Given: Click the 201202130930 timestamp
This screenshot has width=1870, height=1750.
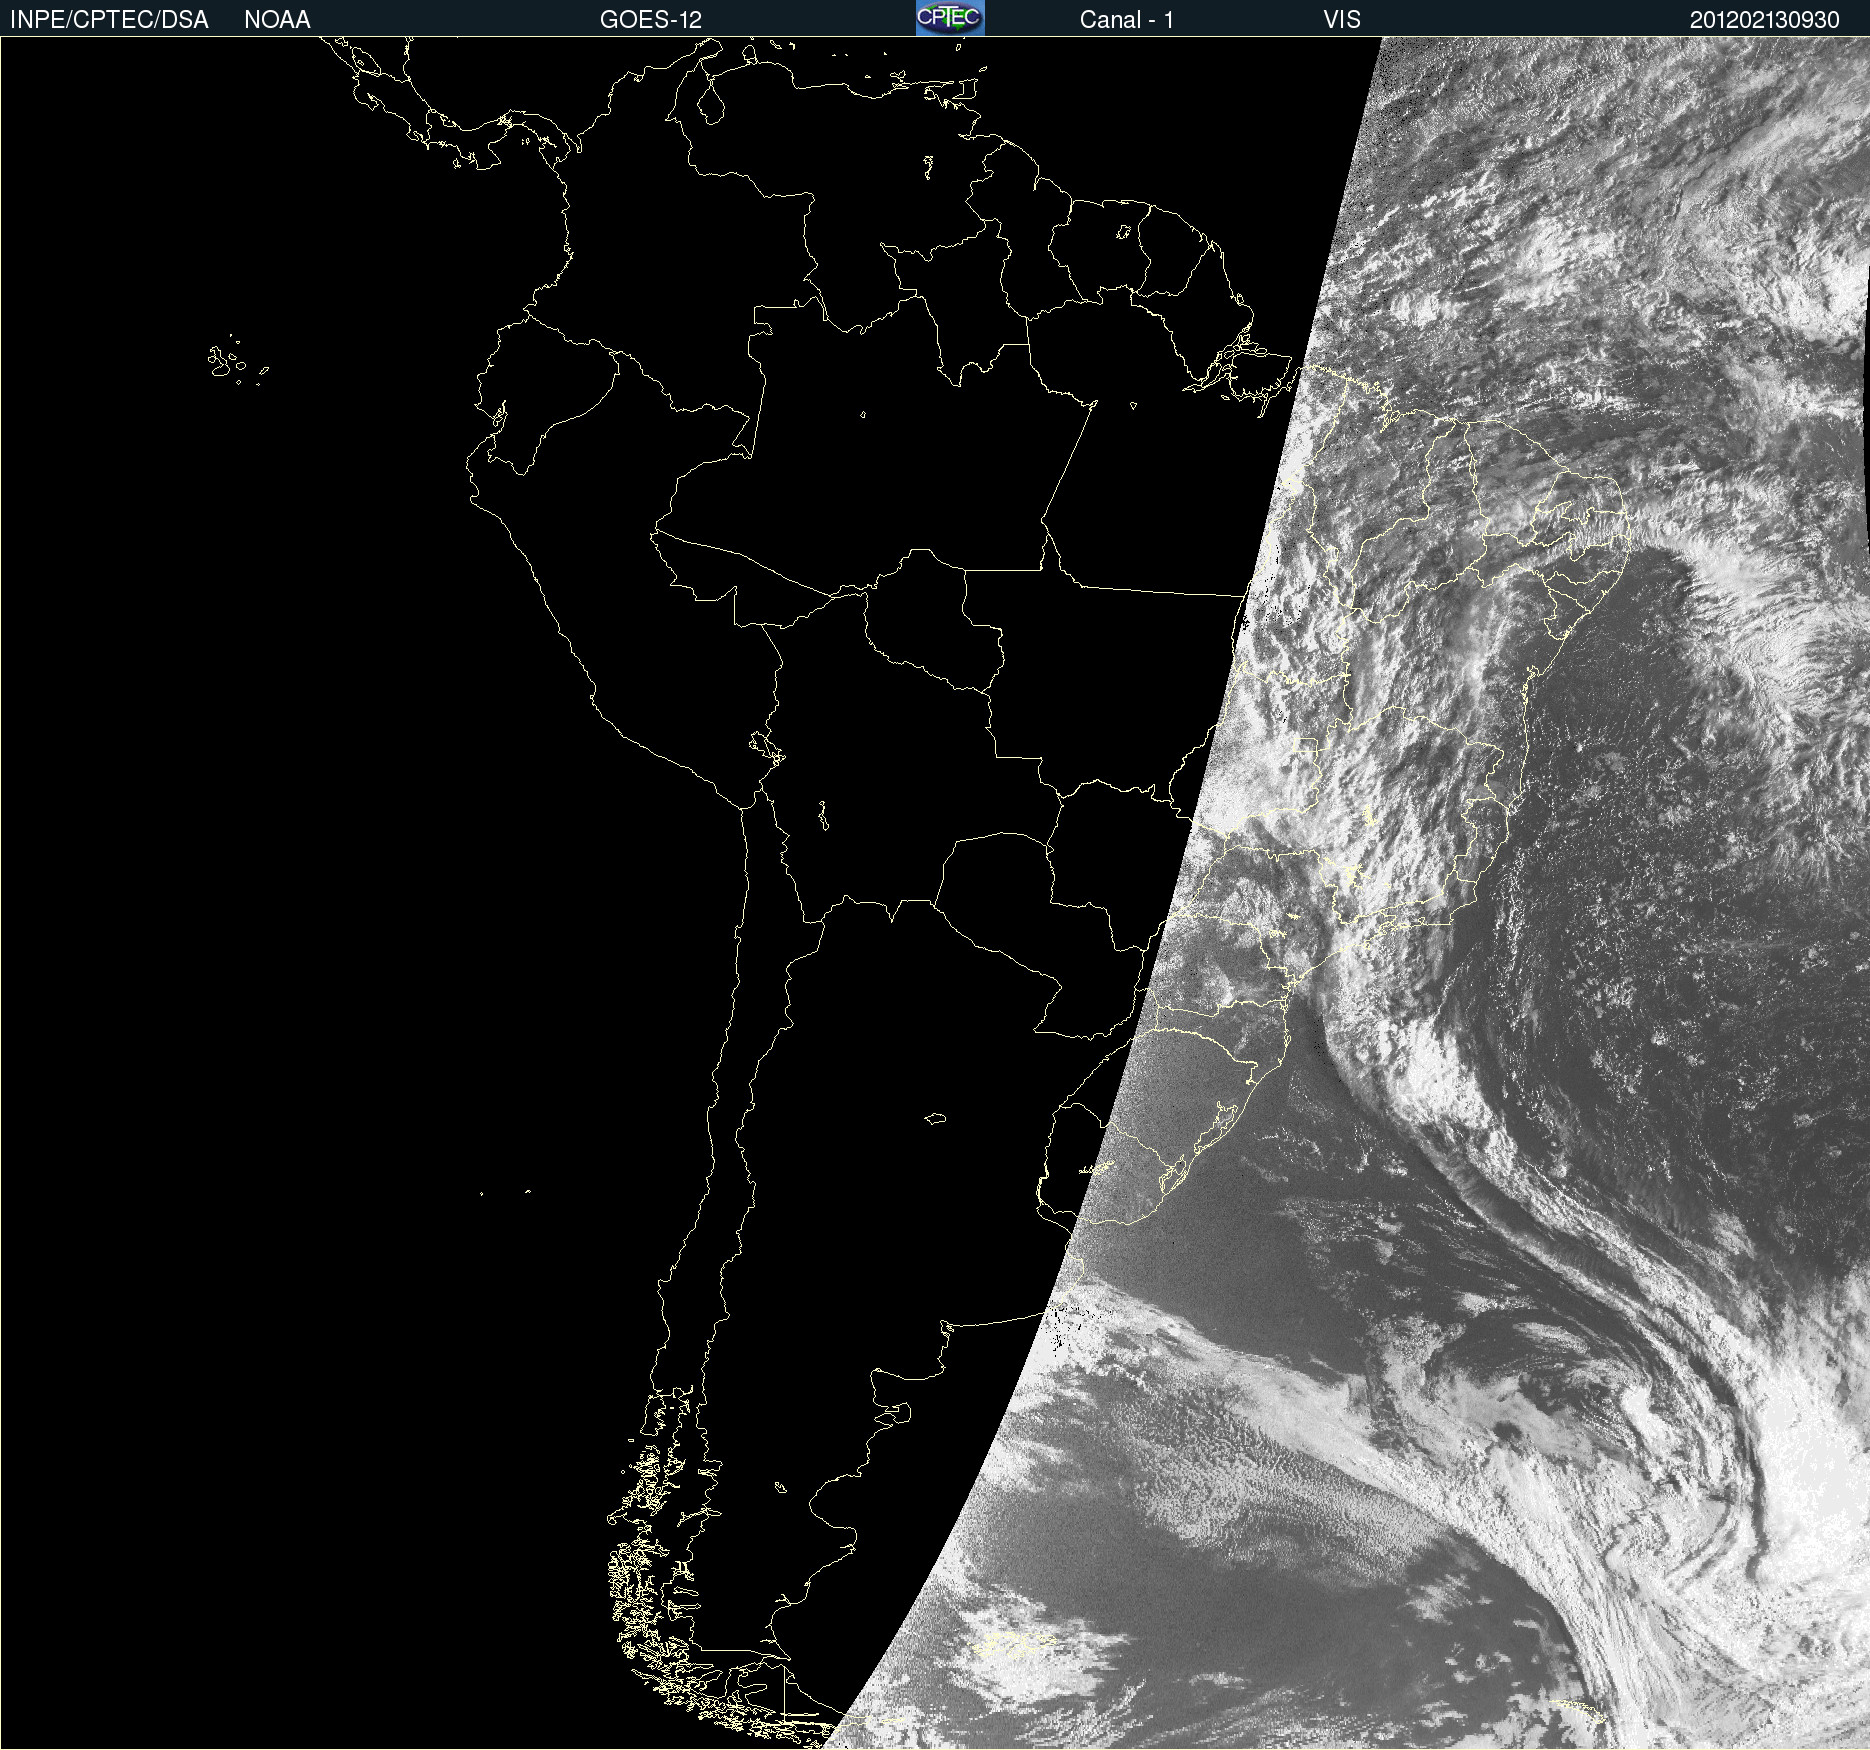Looking at the screenshot, I should [1765, 20].
